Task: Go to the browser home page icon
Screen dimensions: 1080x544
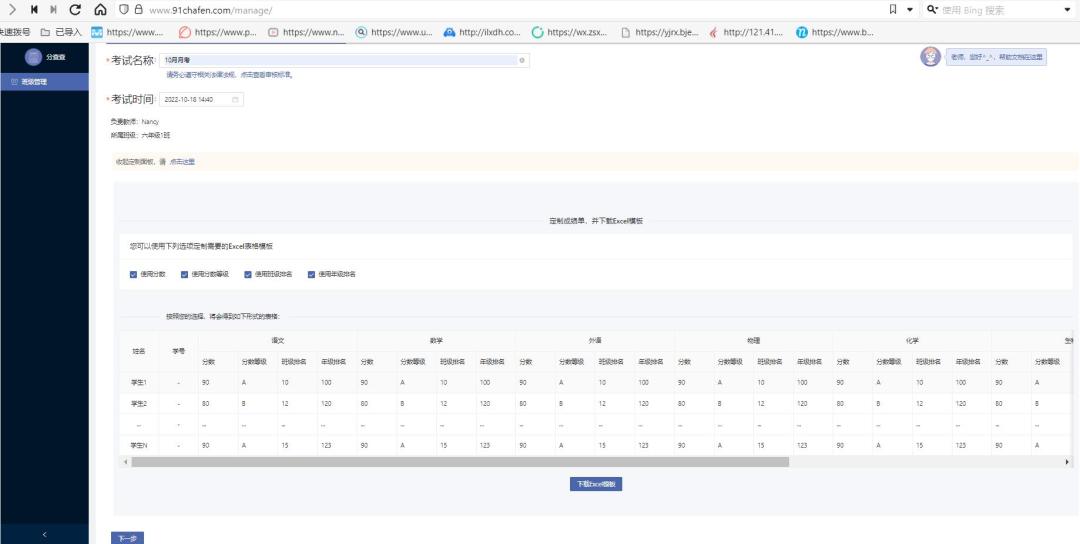Action: (100, 9)
